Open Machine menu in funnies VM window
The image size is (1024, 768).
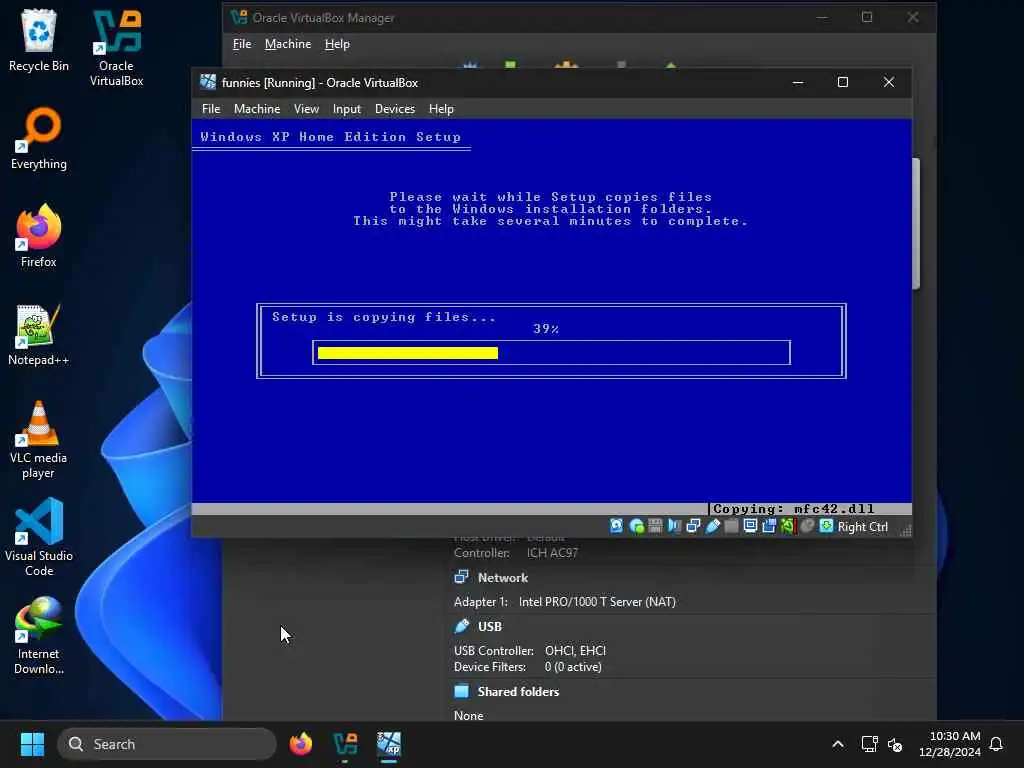[x=257, y=109]
